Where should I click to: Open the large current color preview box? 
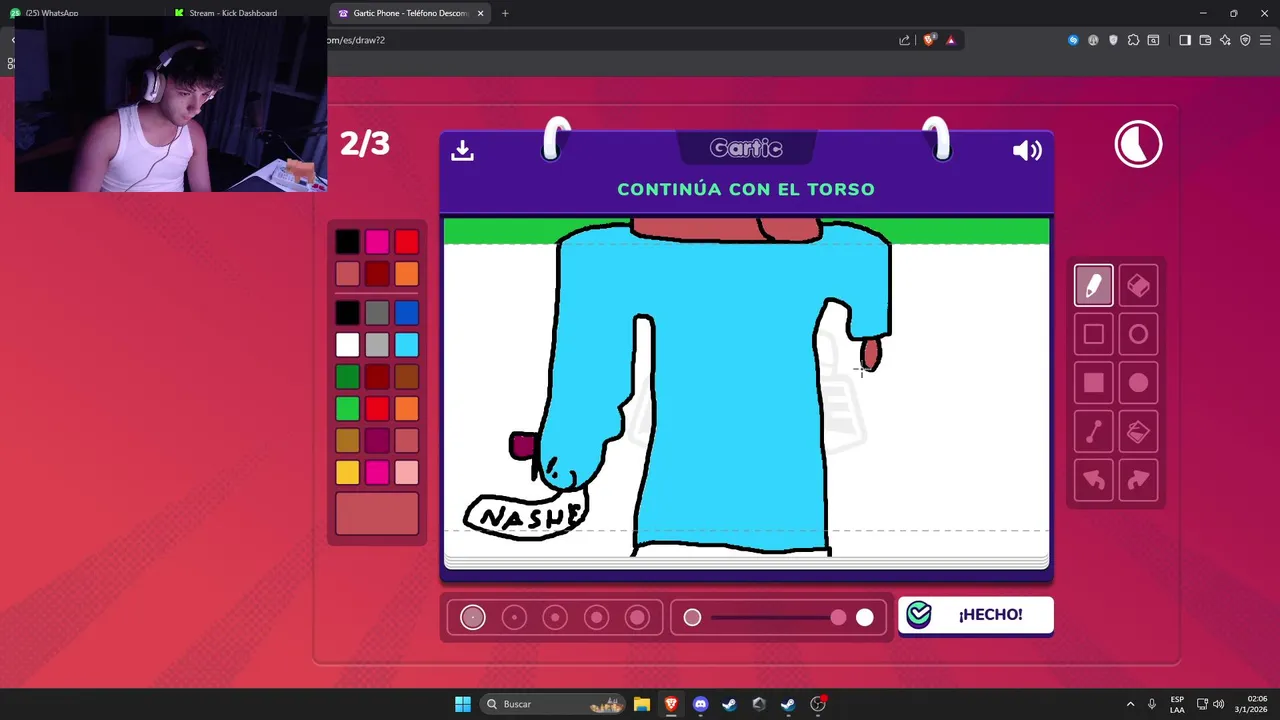coord(377,514)
